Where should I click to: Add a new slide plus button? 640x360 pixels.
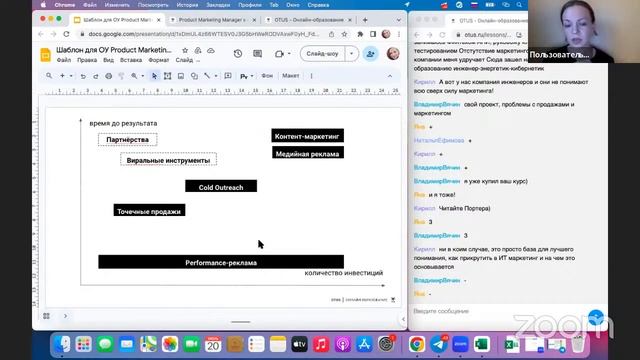click(x=62, y=76)
